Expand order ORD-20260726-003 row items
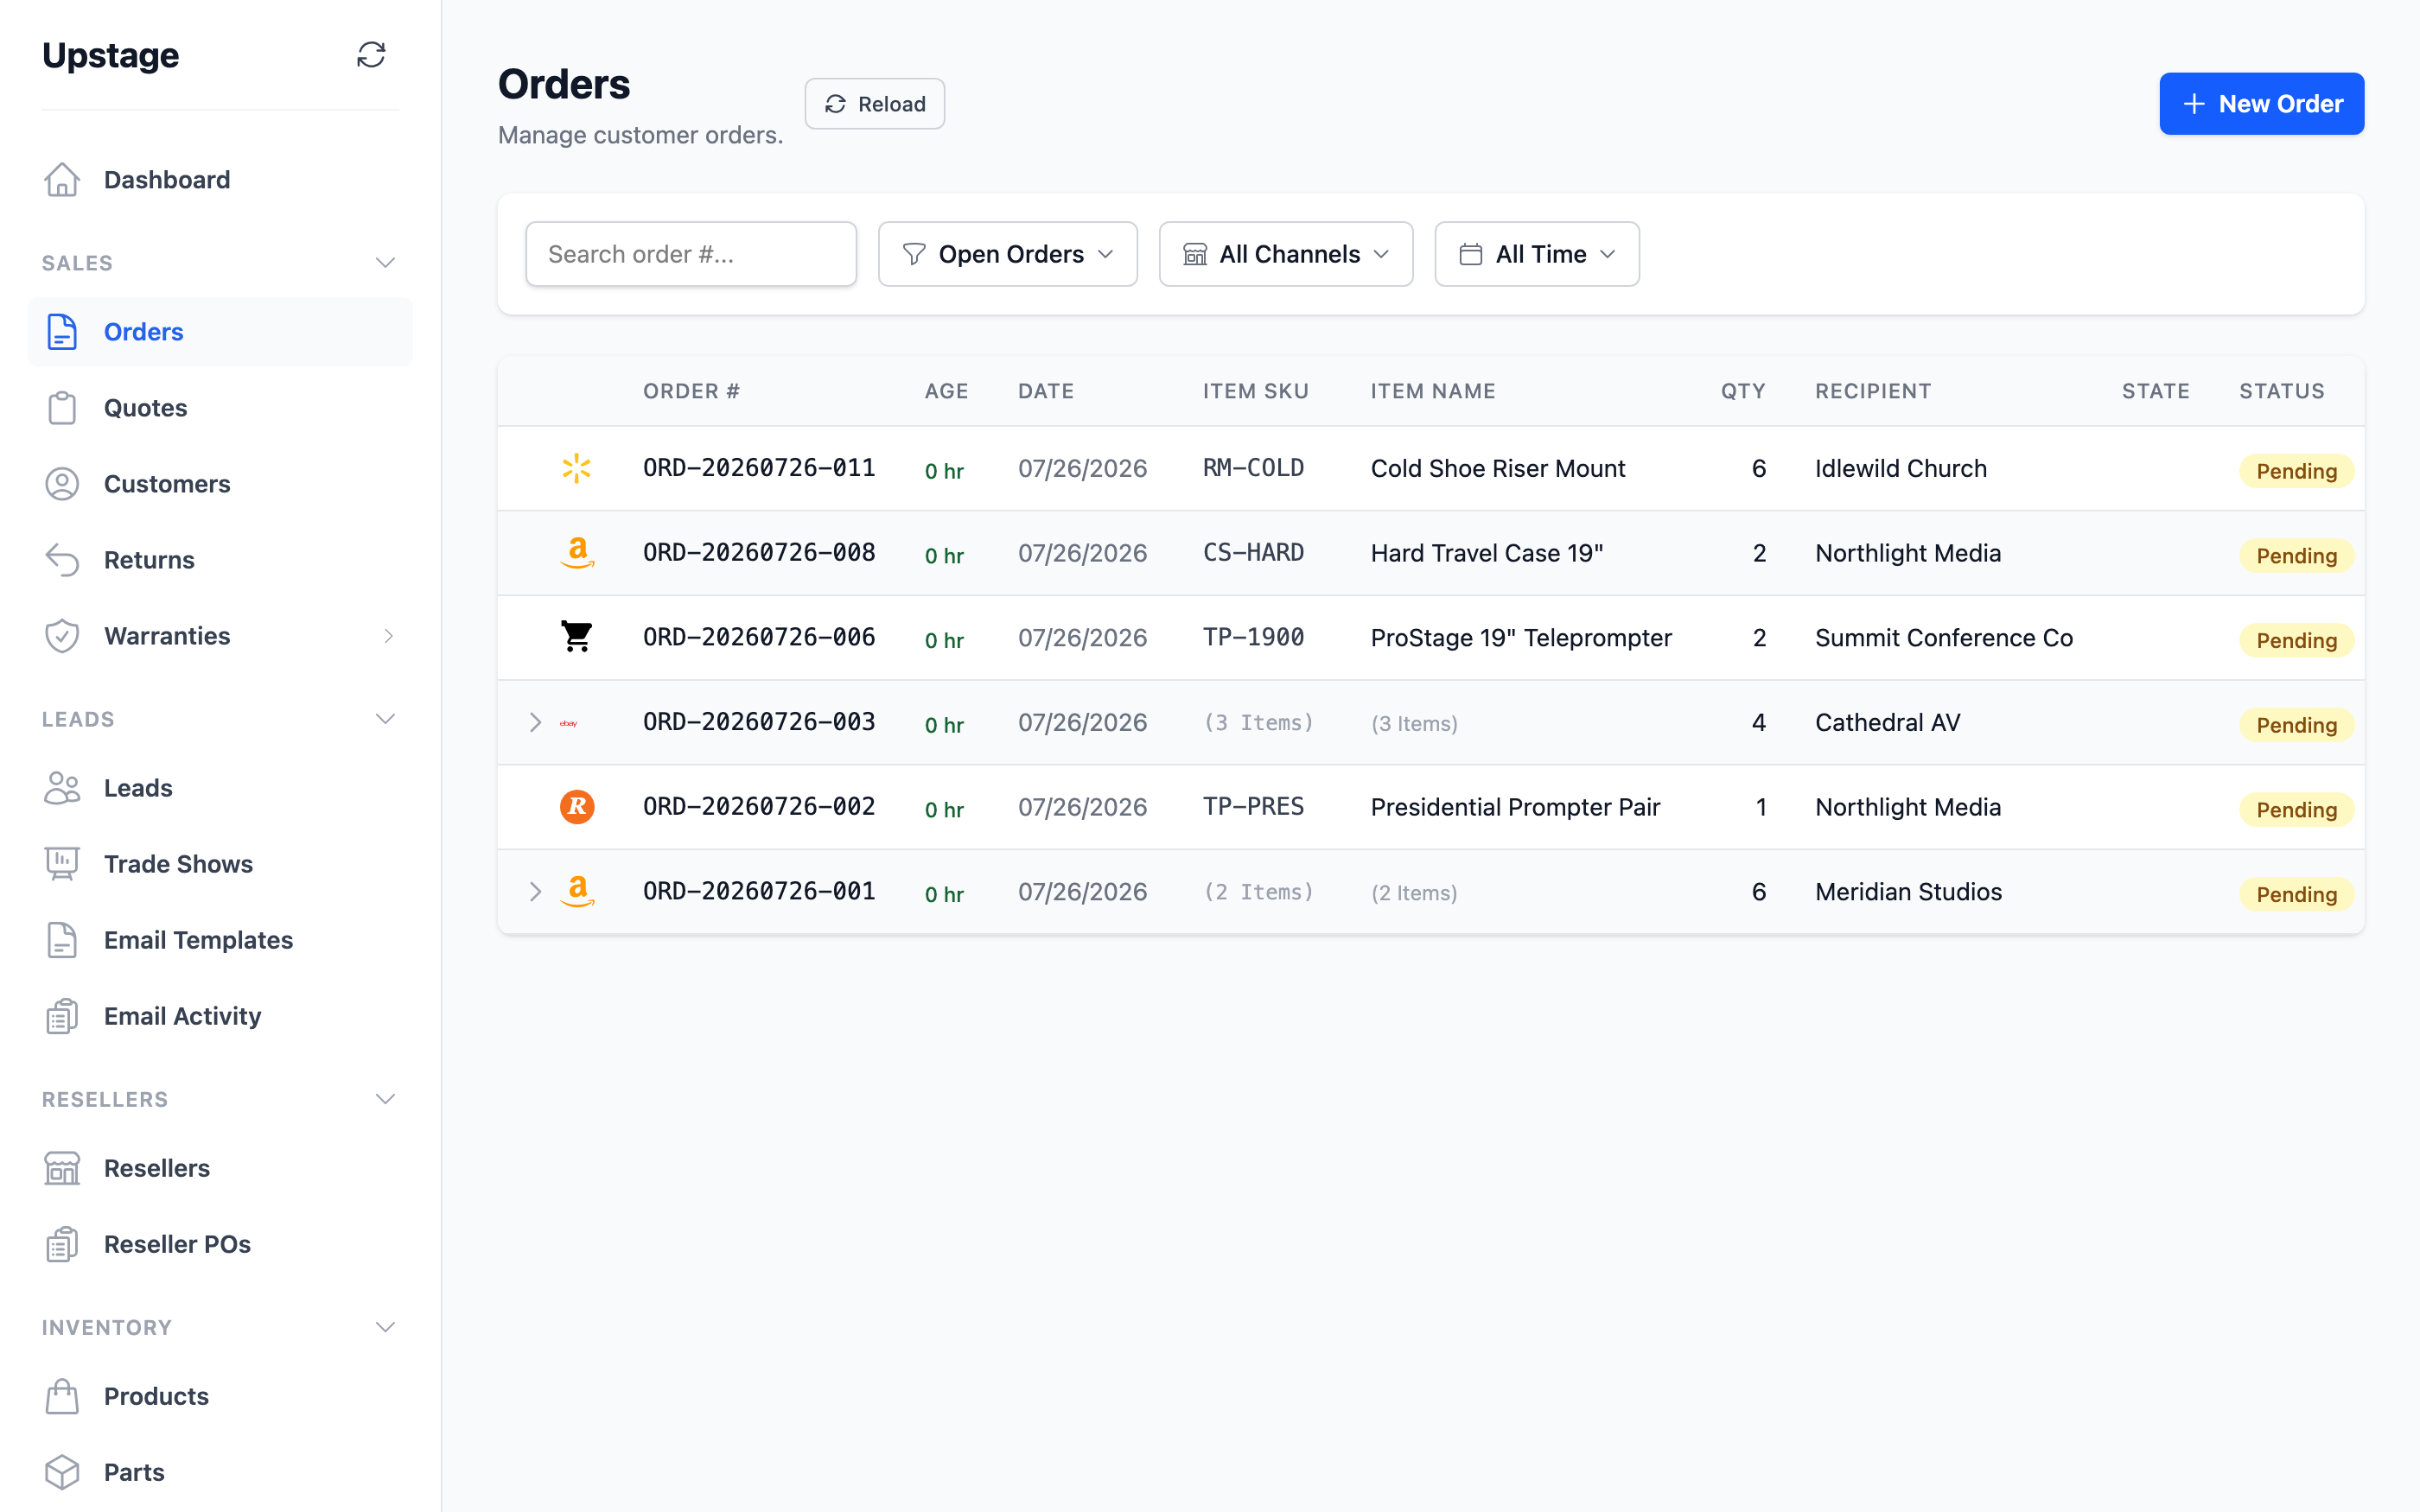The image size is (2420, 1512). point(535,723)
